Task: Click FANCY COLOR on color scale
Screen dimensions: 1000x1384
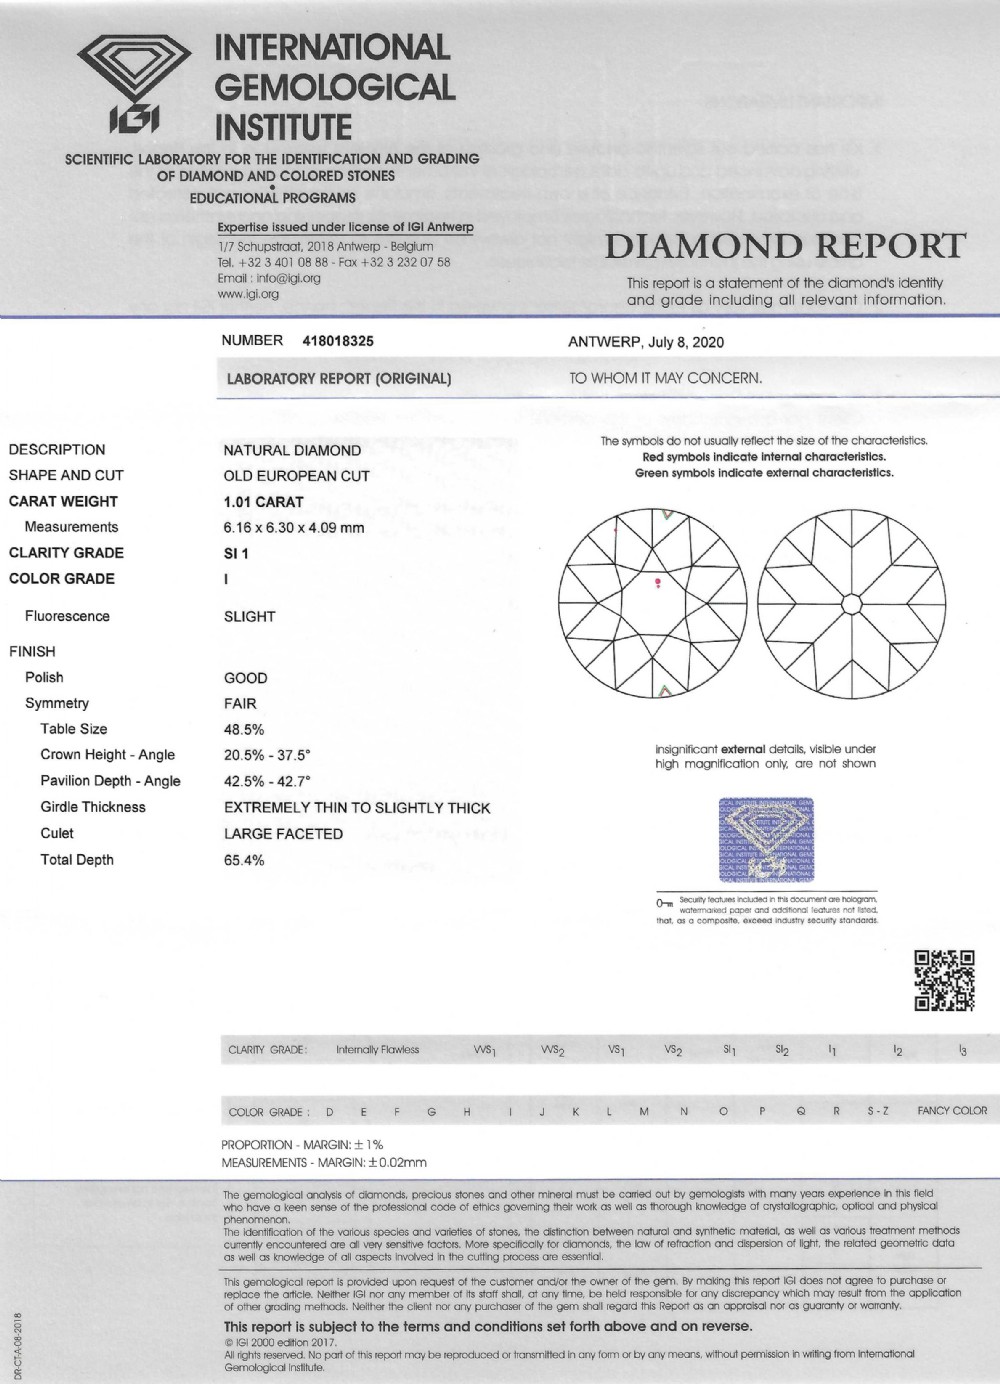Action: coord(952,1111)
